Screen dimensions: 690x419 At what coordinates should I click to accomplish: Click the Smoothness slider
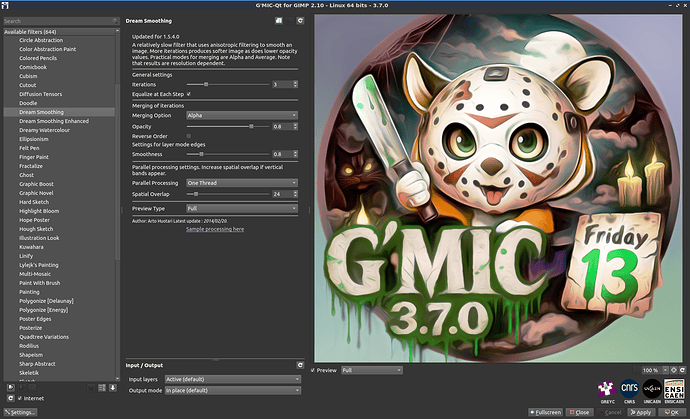tap(228, 154)
